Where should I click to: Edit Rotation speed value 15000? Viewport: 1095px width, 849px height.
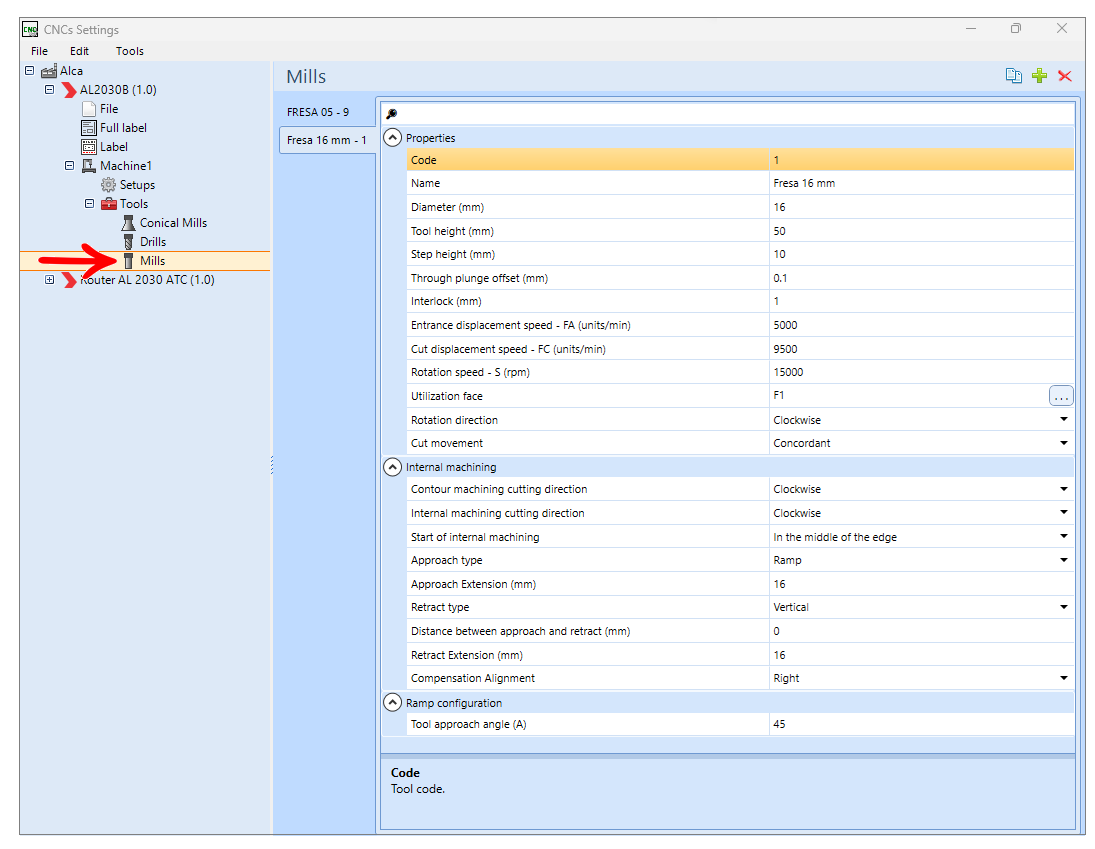tap(921, 372)
